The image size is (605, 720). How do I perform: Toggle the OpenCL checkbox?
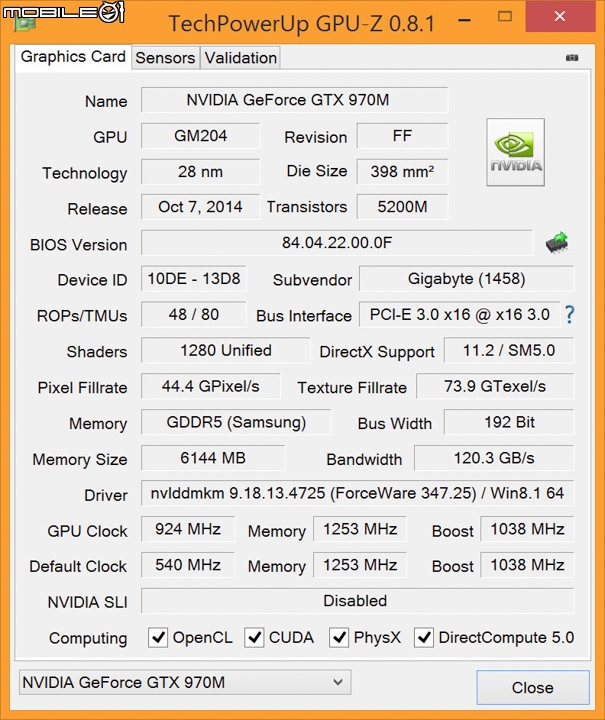click(157, 638)
